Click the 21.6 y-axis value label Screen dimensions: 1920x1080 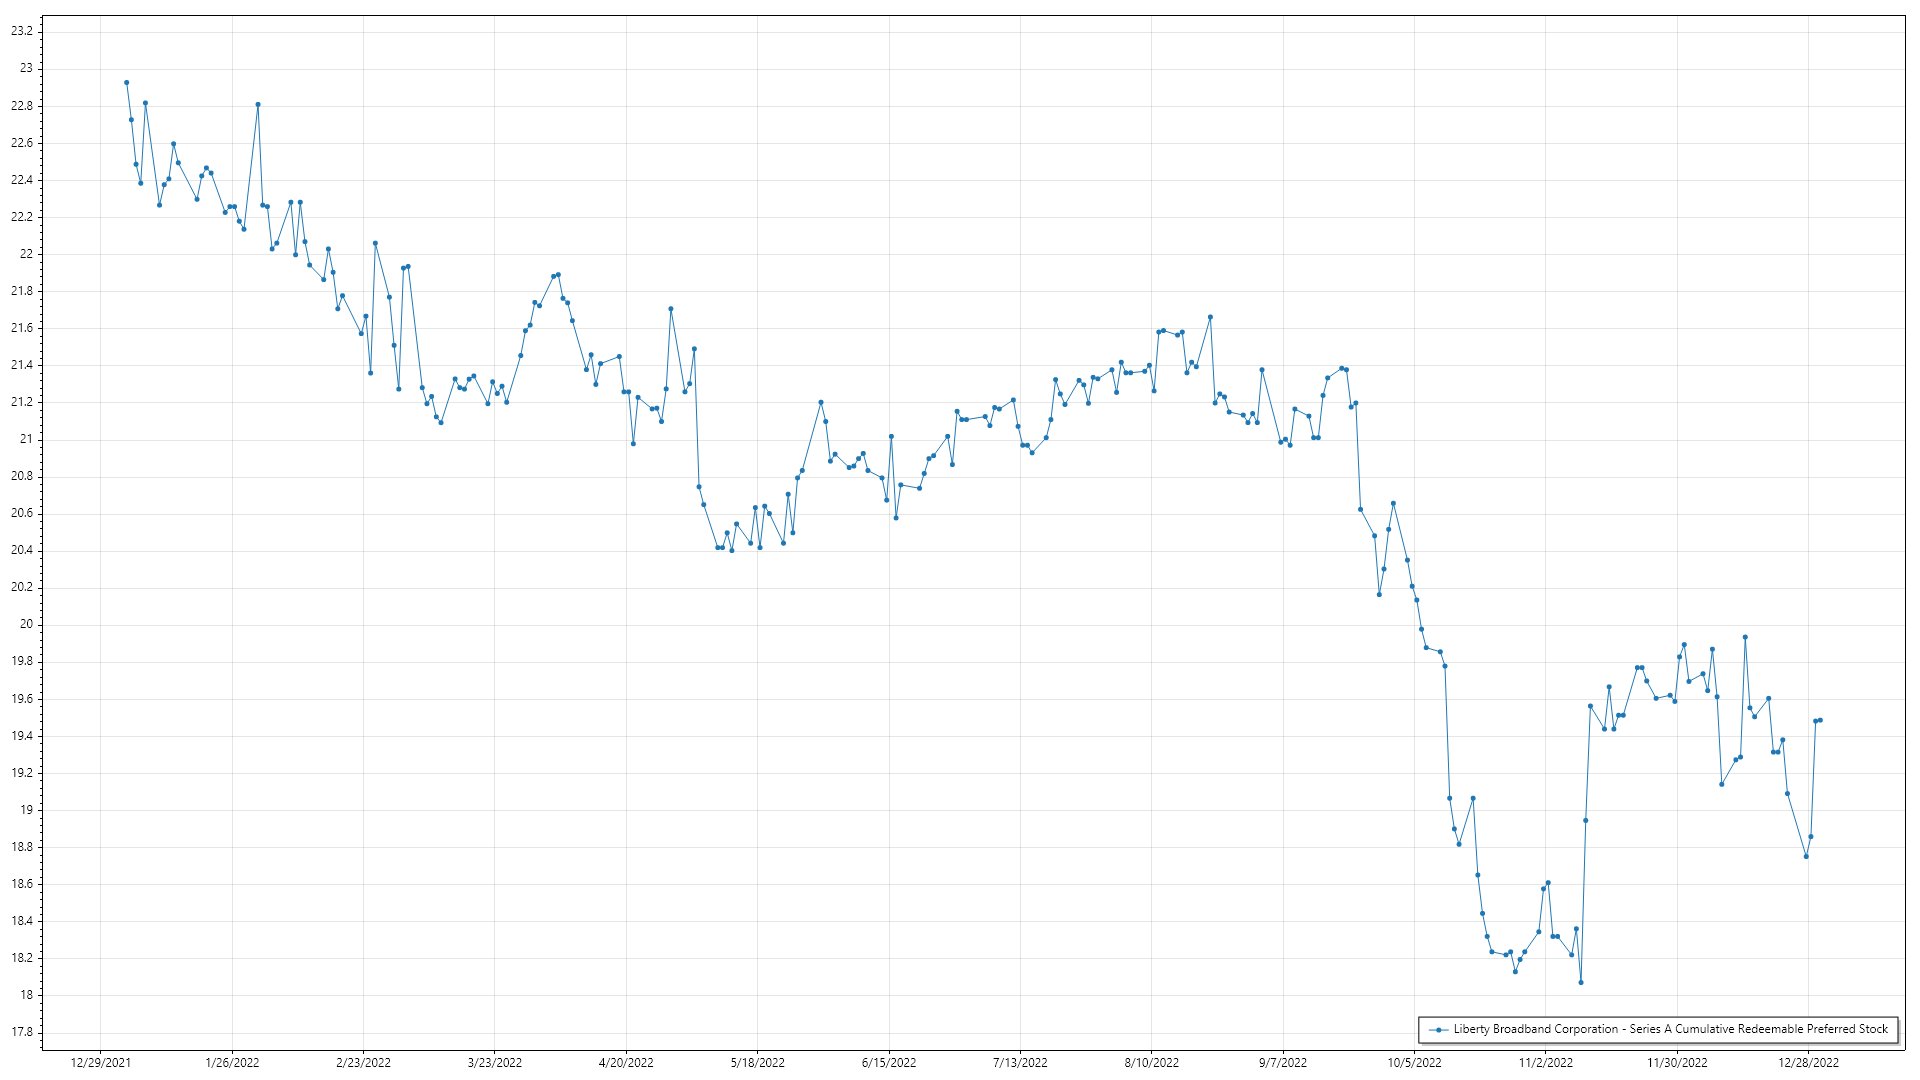[22, 328]
